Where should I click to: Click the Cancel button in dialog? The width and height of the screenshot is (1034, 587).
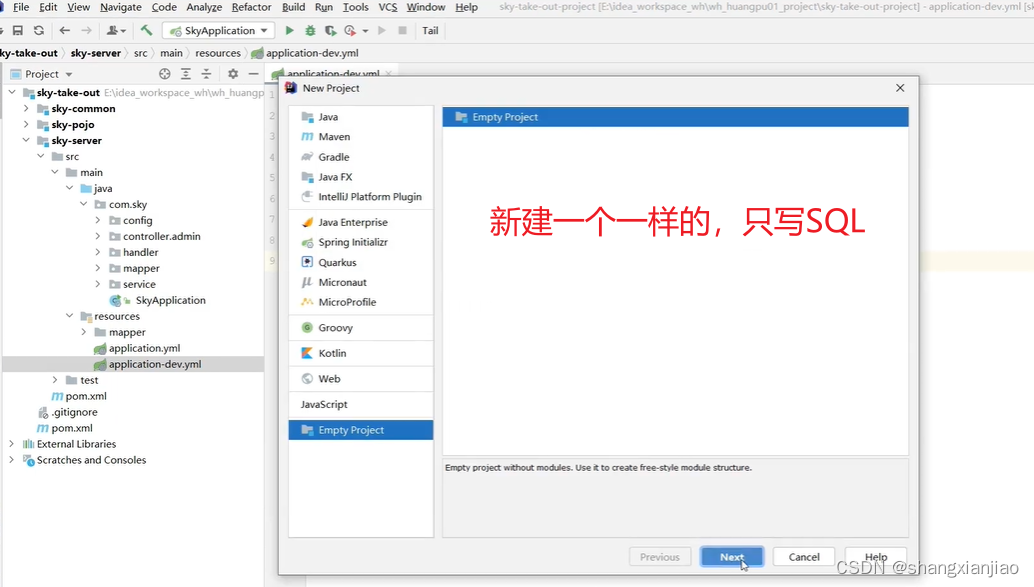[804, 557]
